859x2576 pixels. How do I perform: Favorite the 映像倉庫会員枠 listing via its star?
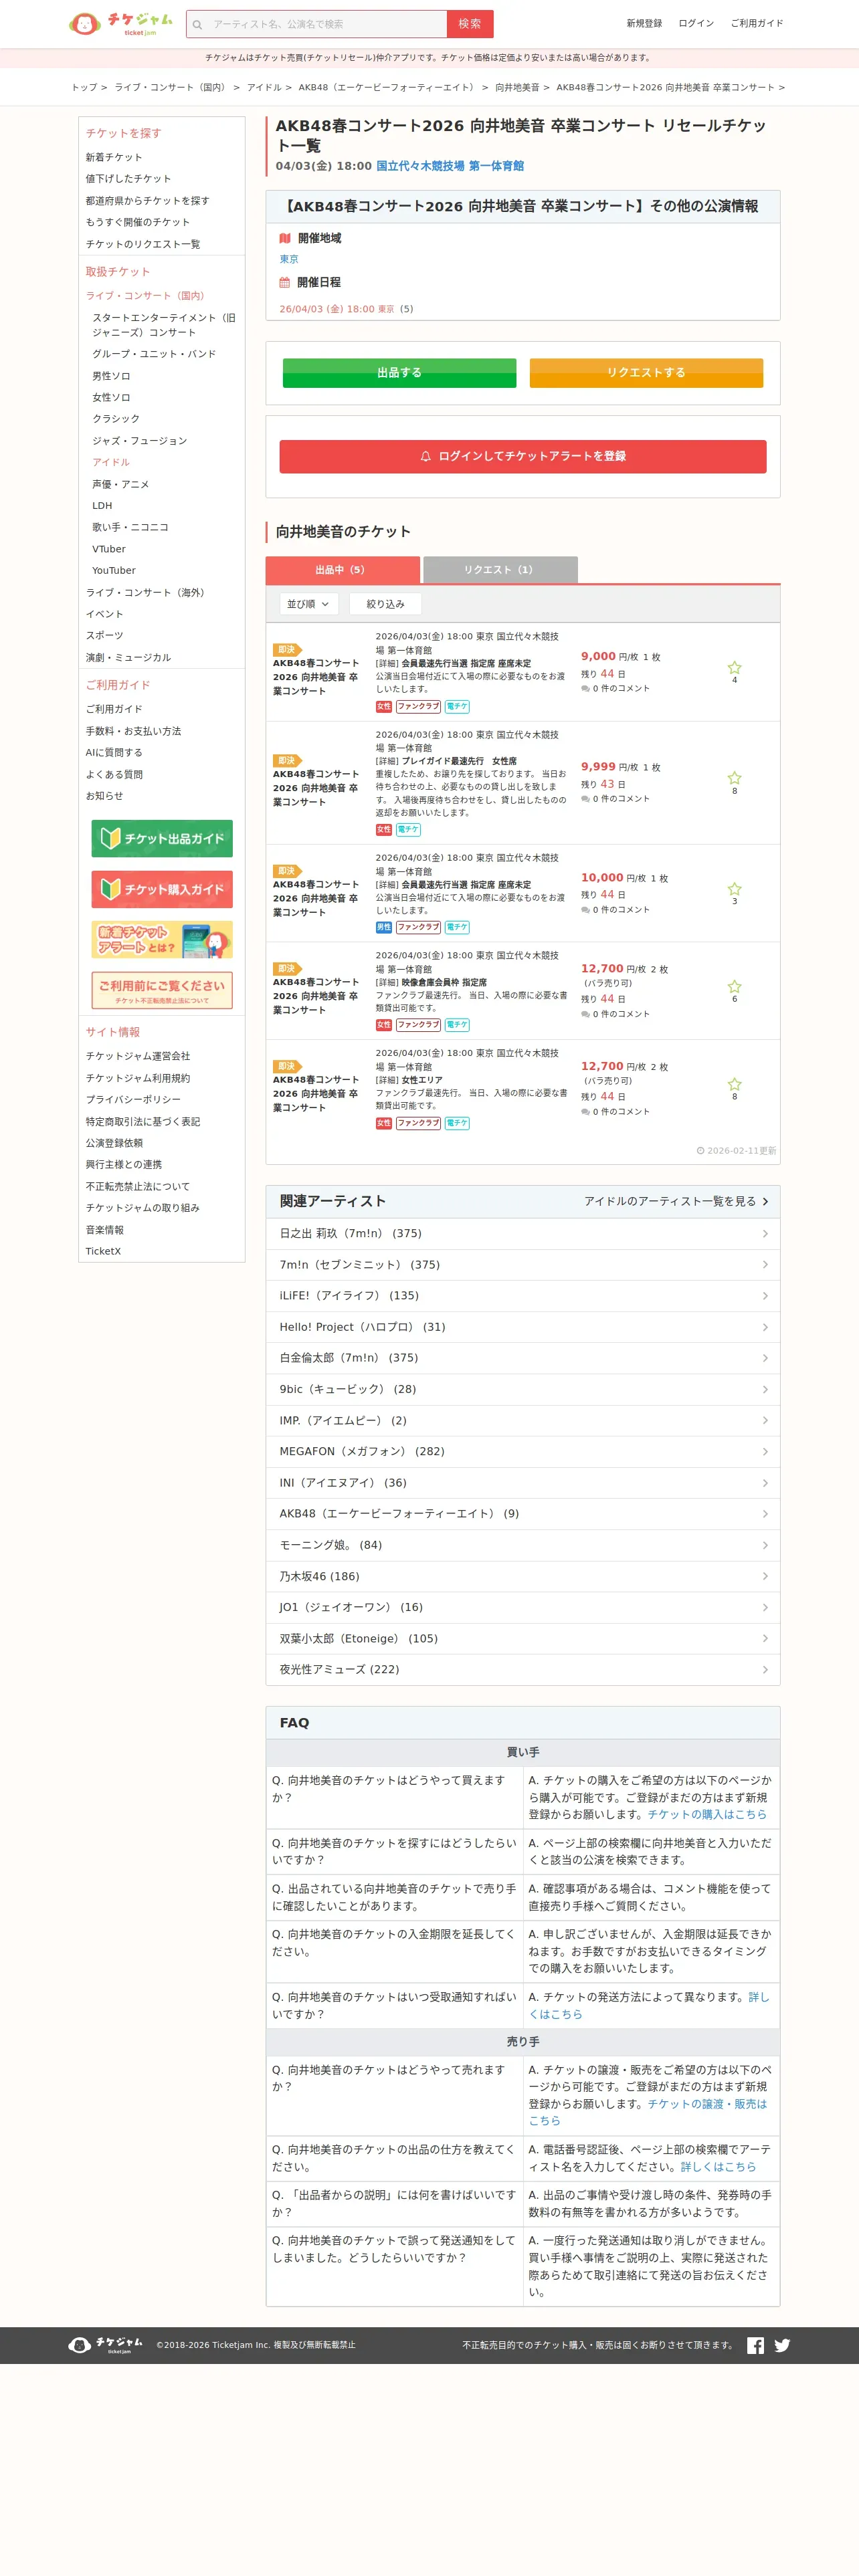734,986
